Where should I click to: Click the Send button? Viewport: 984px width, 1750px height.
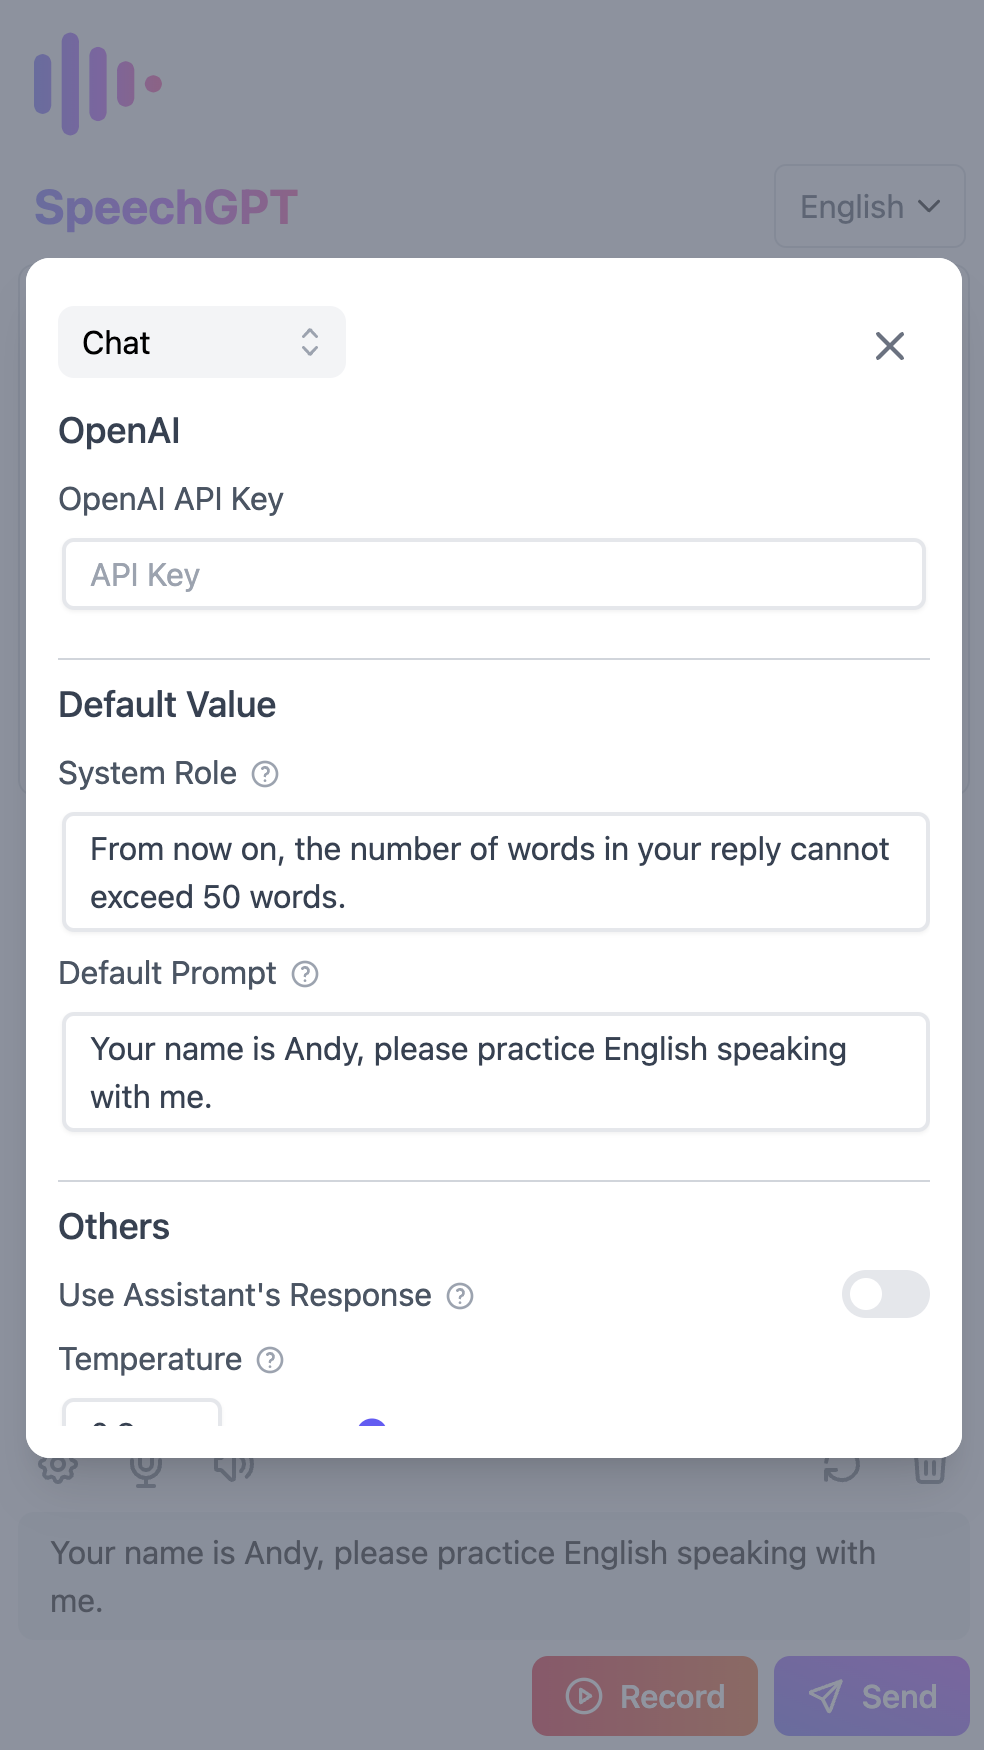point(872,1696)
